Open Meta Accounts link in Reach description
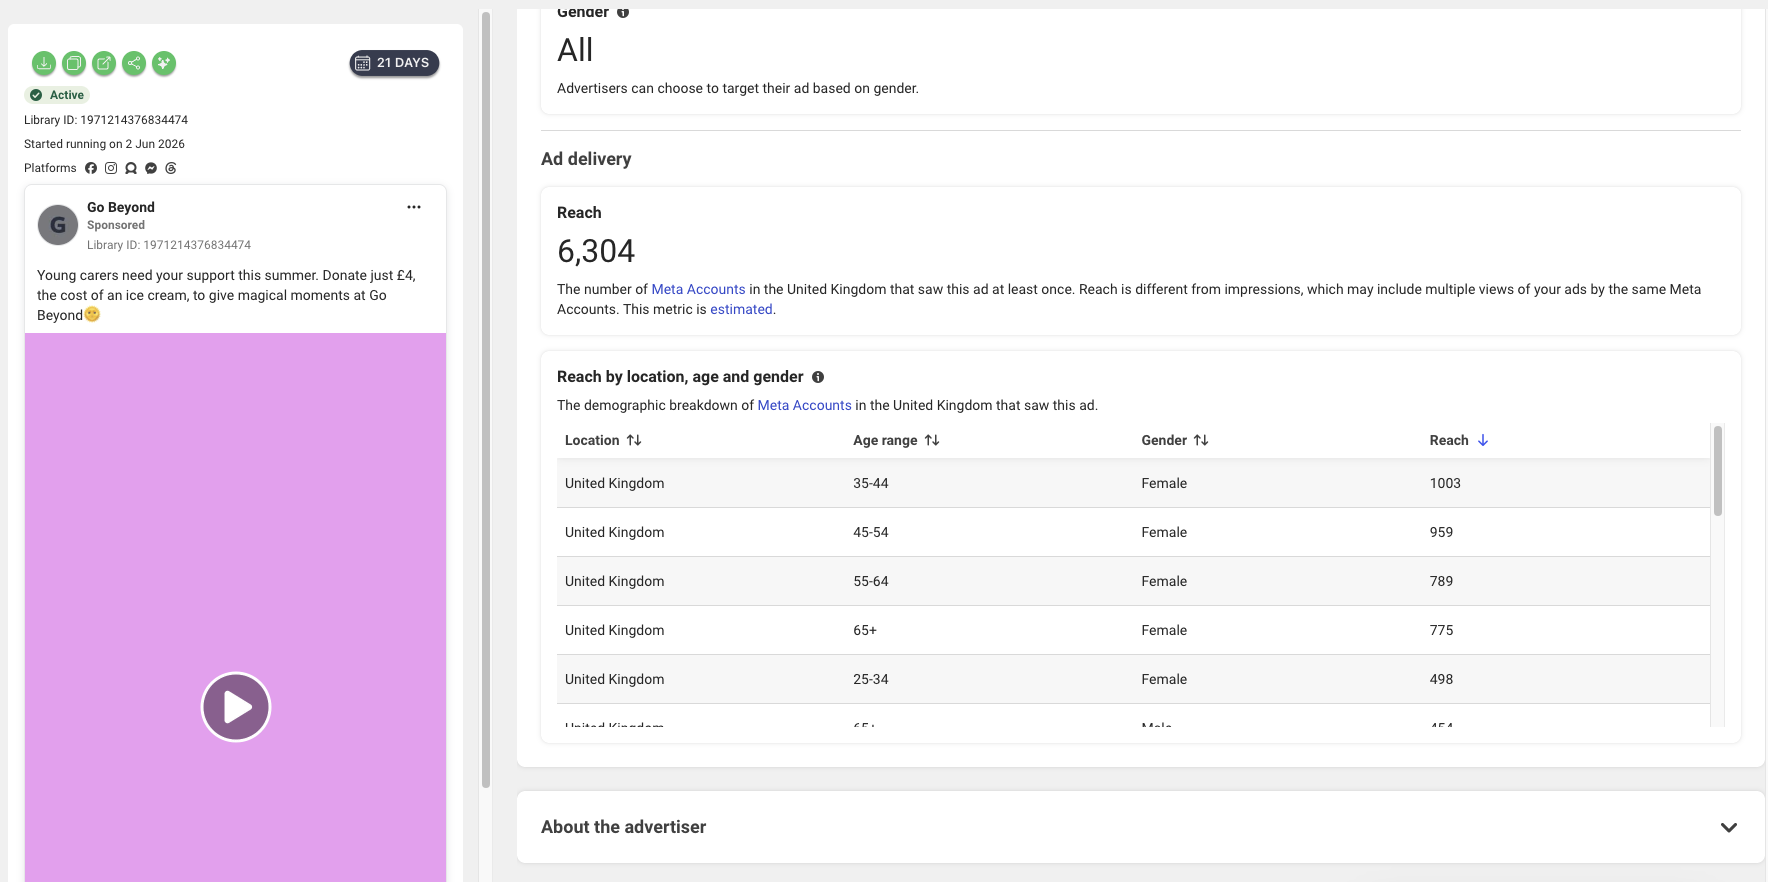This screenshot has width=1768, height=882. coord(698,289)
